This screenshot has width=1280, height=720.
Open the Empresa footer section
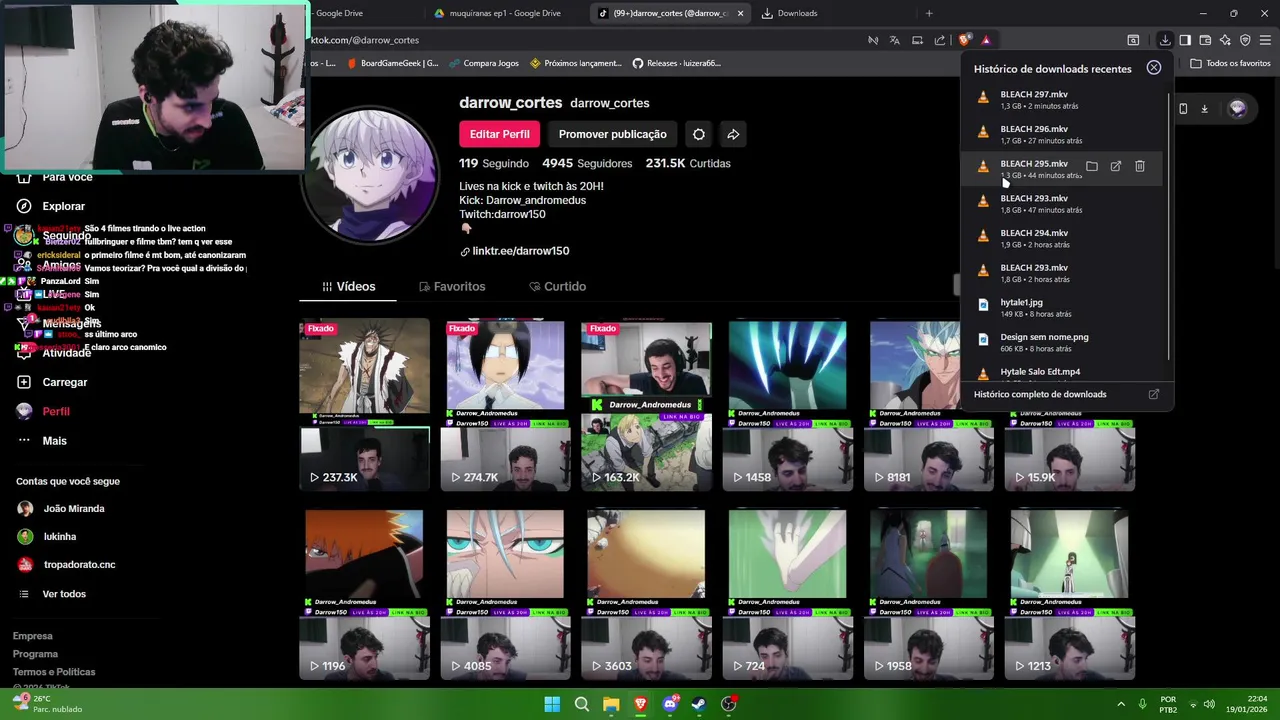pos(32,636)
